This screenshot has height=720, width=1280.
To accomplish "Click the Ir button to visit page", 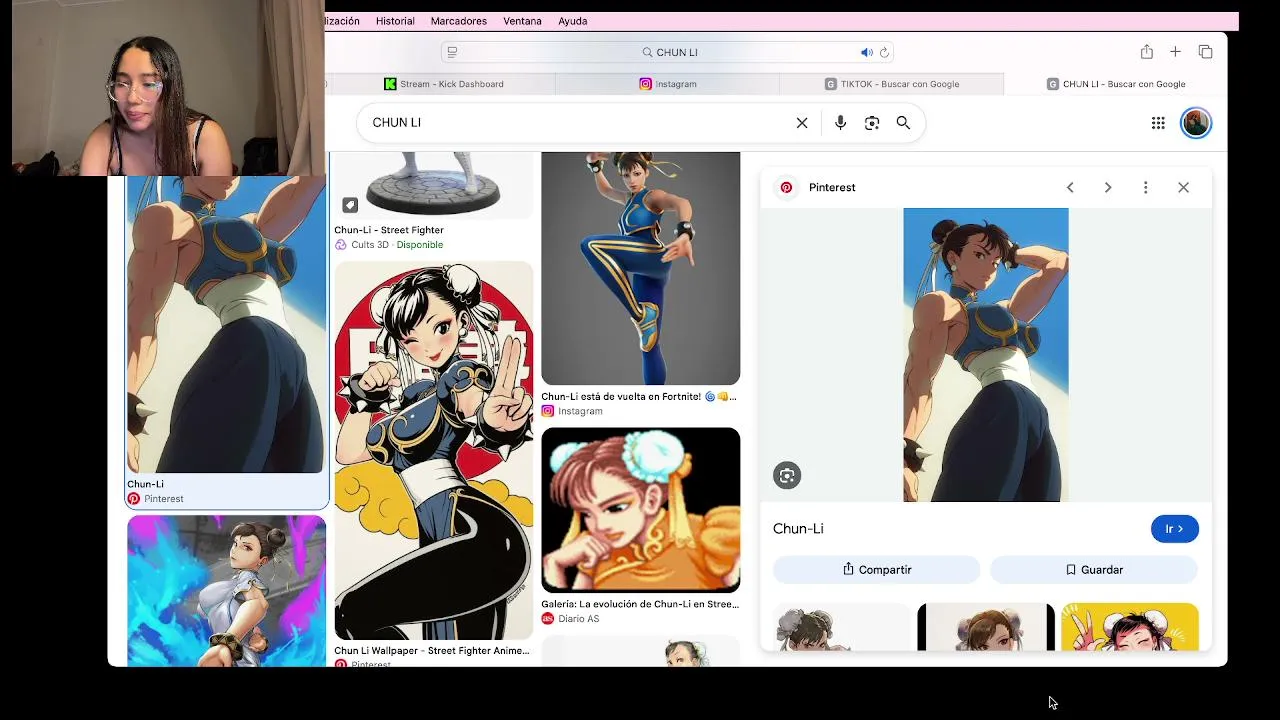I will click(1175, 529).
